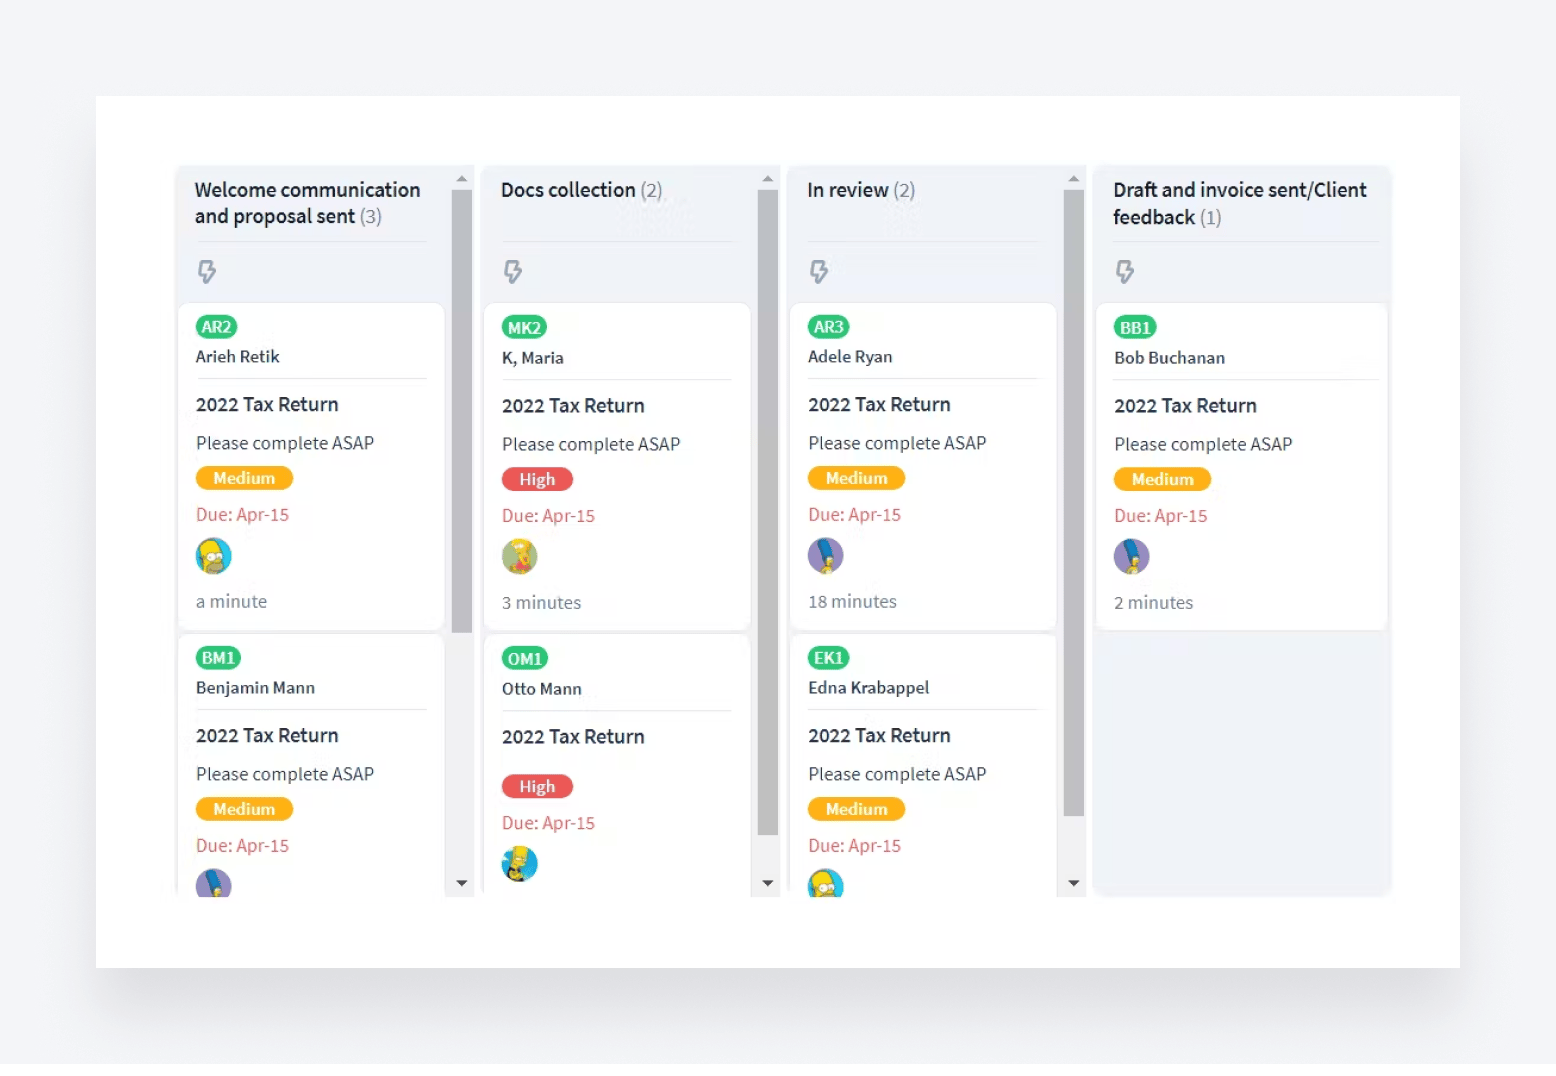Click assignee avatar on Bob Buchanan card
This screenshot has height=1076, width=1556.
click(1132, 556)
